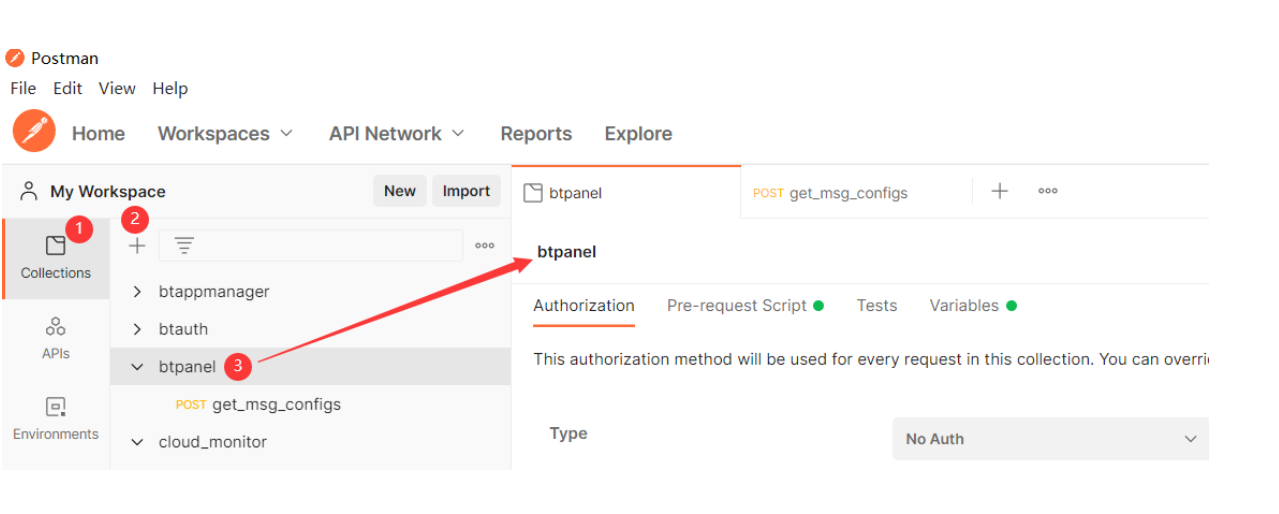Viewport: 1279px width, 514px height.
Task: Expand the btappmanager collection
Action: [x=138, y=292]
